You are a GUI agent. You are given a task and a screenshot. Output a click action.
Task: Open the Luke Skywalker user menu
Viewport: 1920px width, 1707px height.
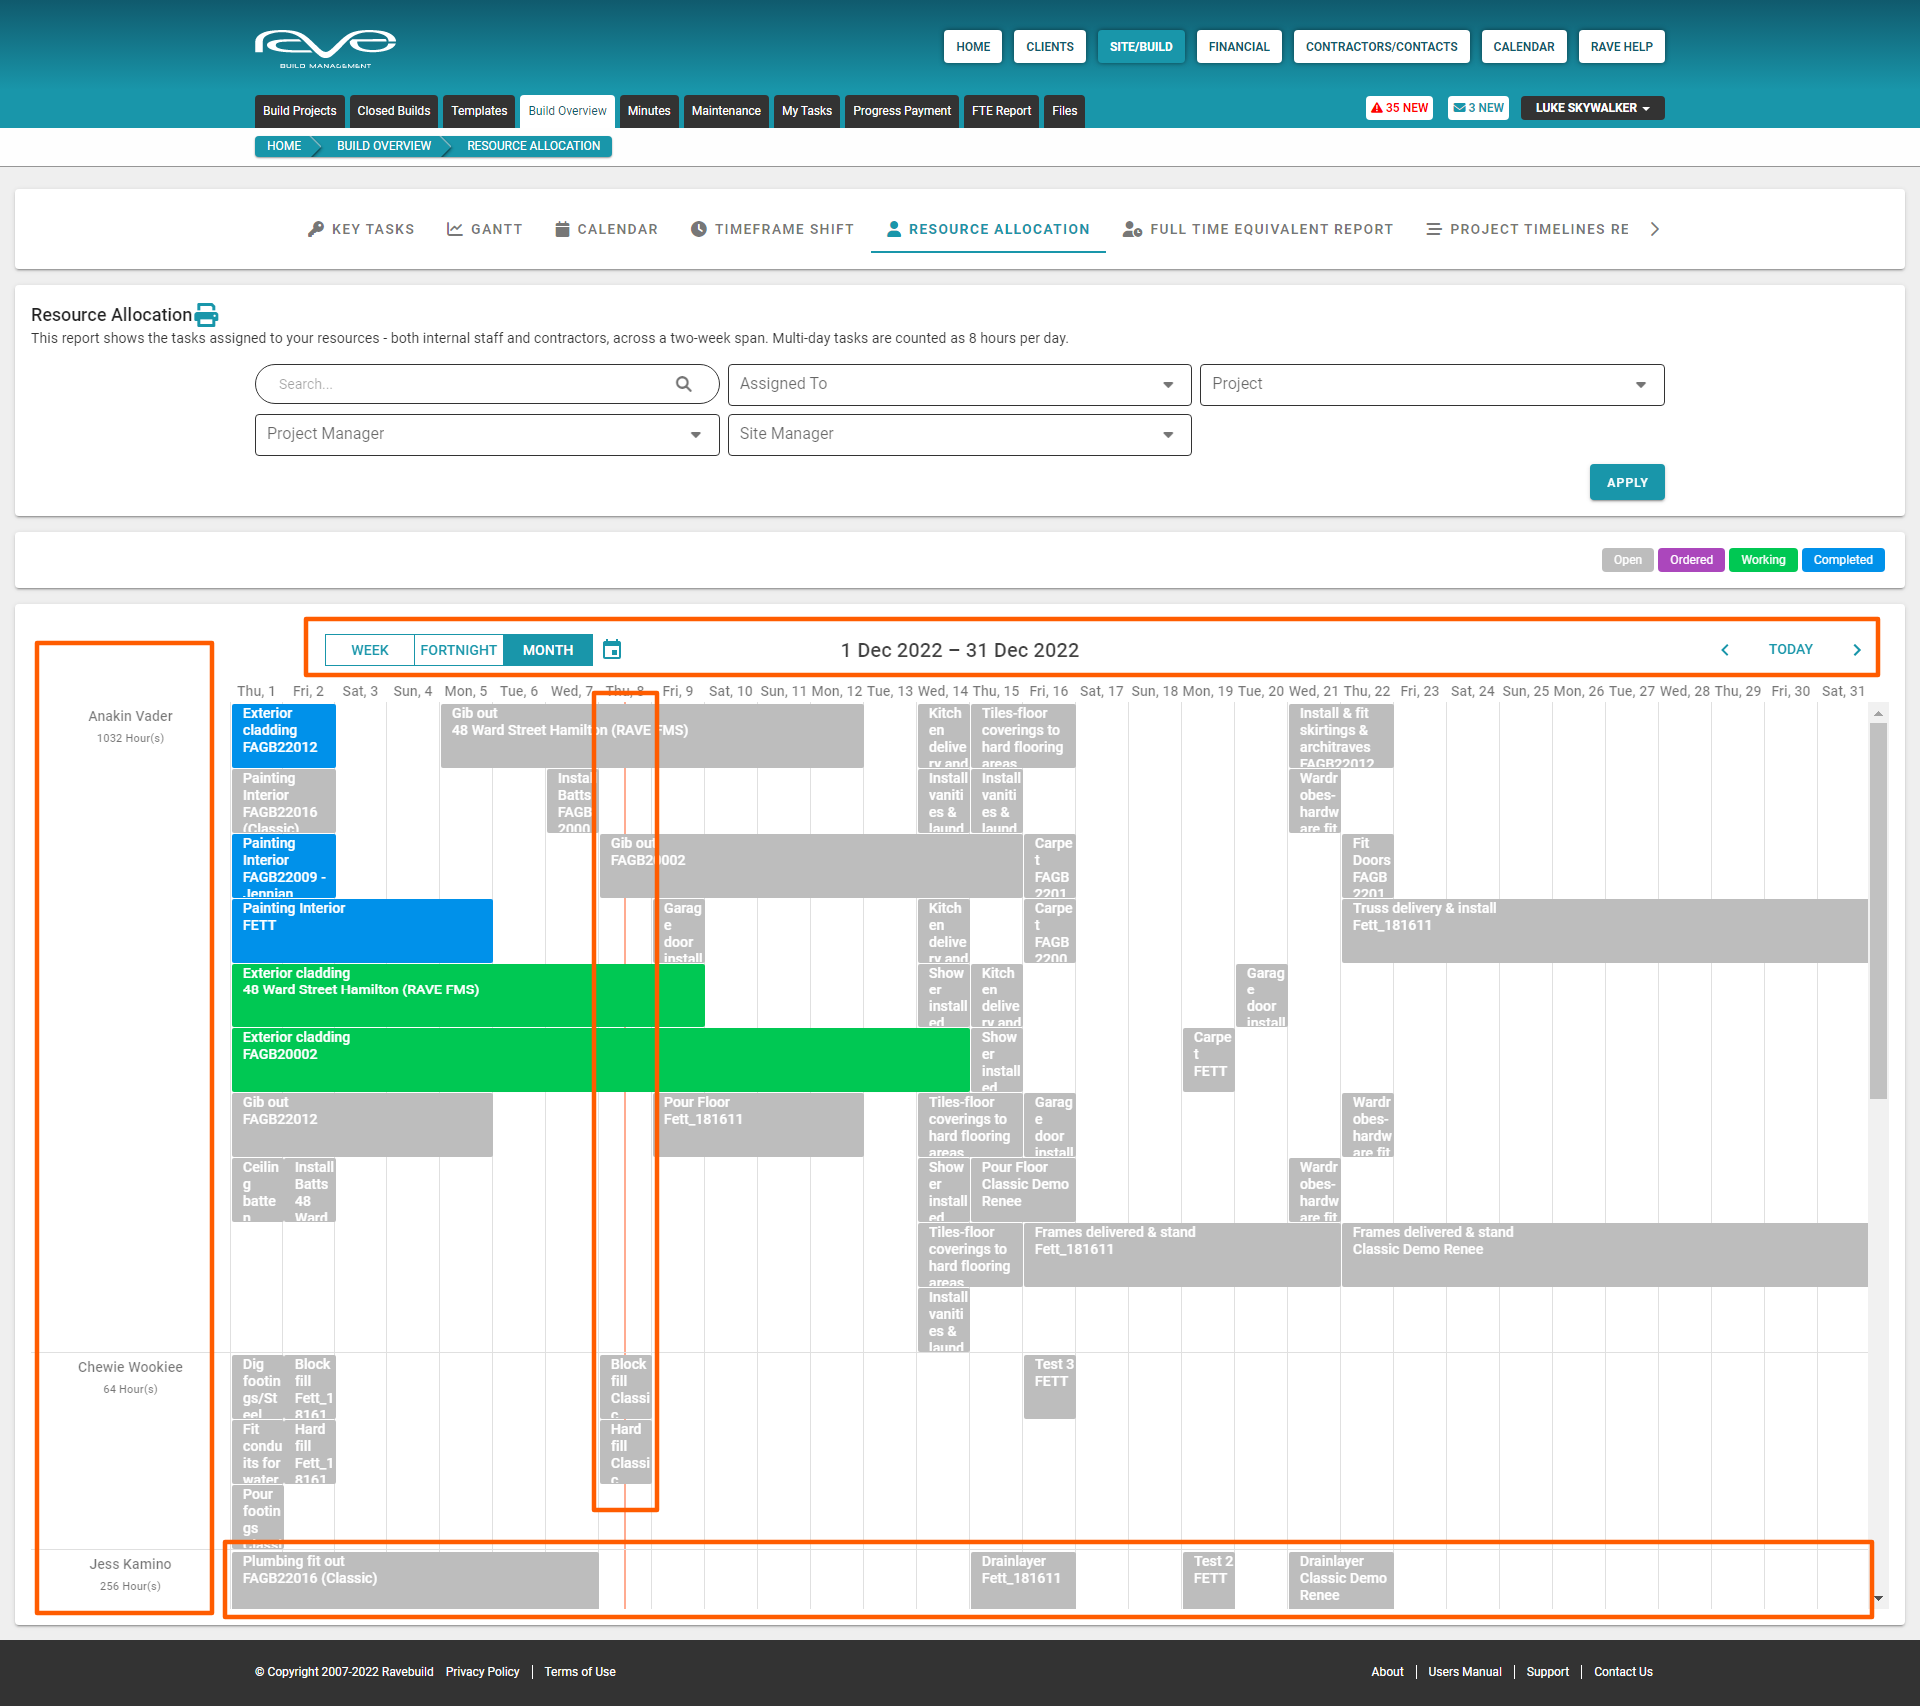click(1592, 108)
